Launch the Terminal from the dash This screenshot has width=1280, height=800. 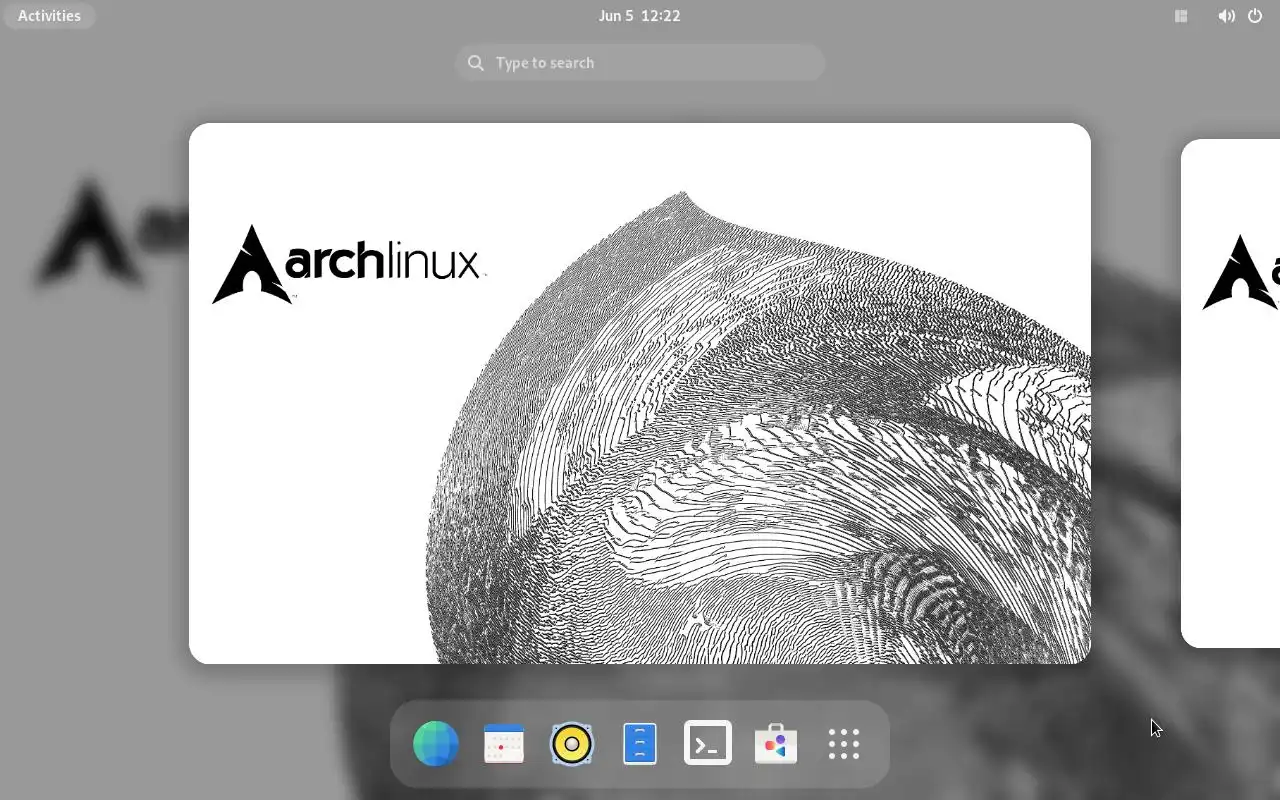[x=708, y=744]
